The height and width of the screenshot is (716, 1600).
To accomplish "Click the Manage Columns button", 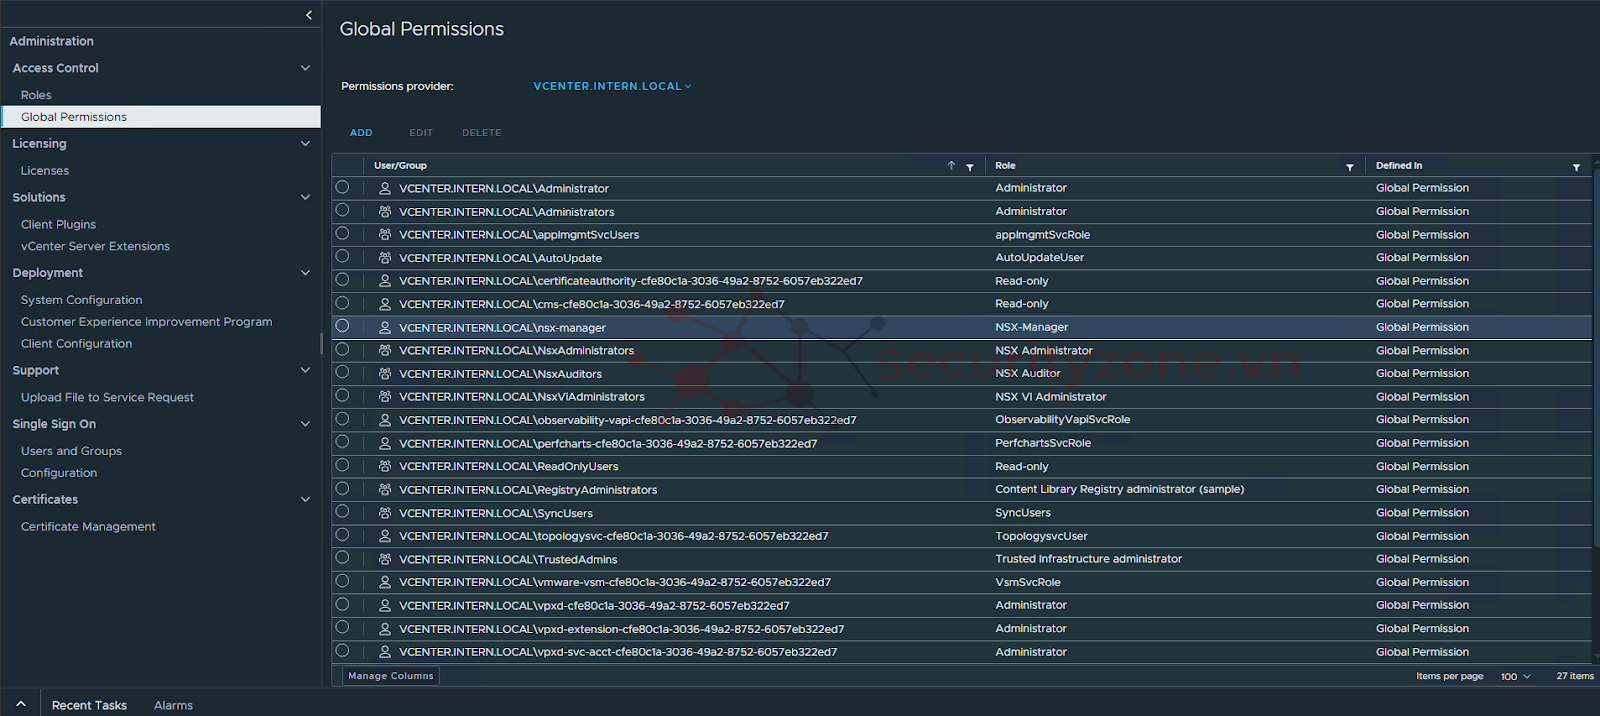I will (x=391, y=676).
